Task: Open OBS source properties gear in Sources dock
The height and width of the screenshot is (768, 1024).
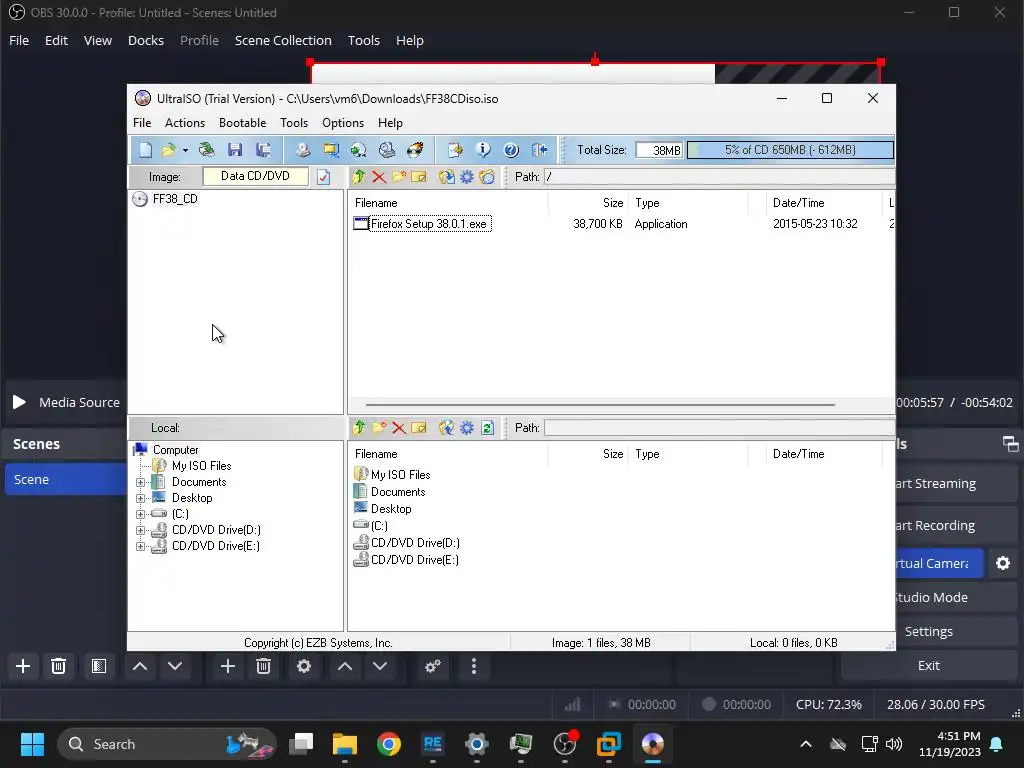Action: (x=304, y=666)
